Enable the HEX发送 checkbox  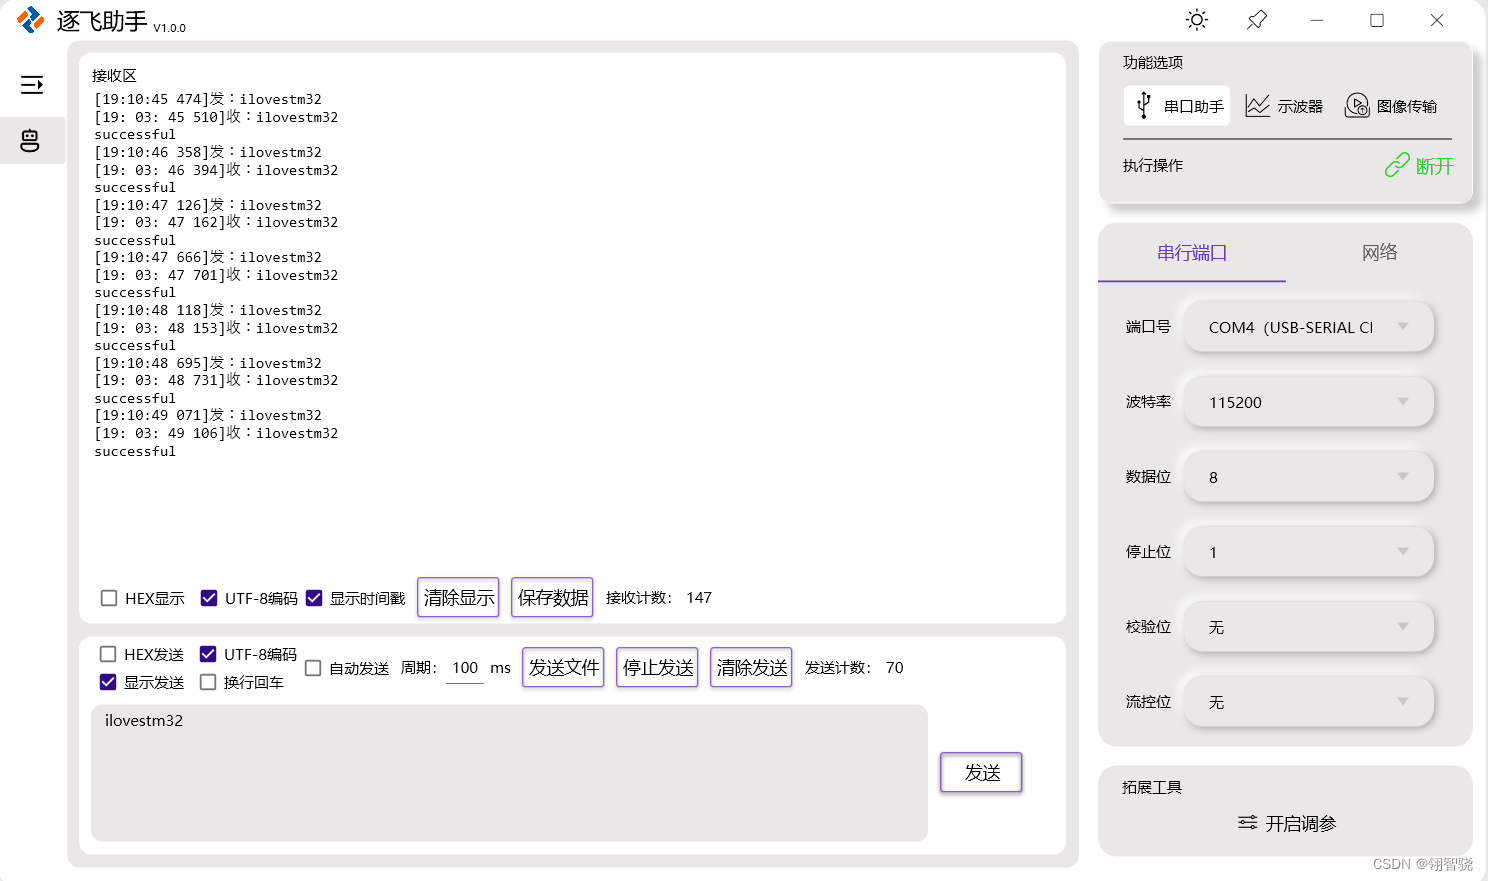[108, 654]
